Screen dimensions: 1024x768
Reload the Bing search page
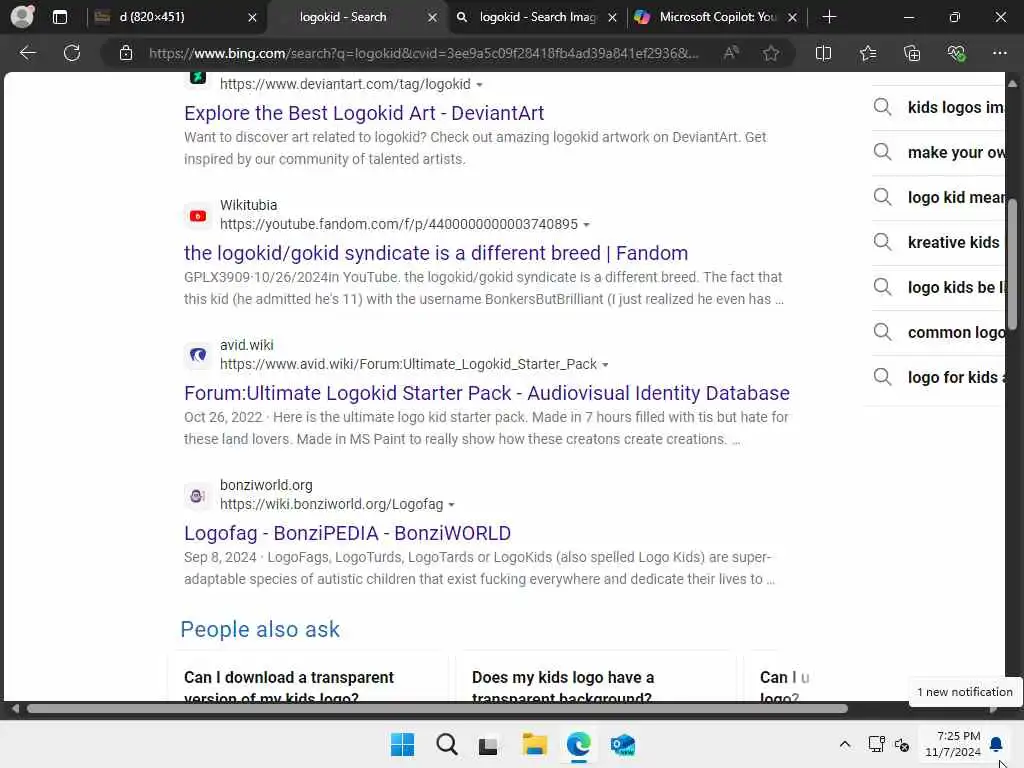pos(72,53)
